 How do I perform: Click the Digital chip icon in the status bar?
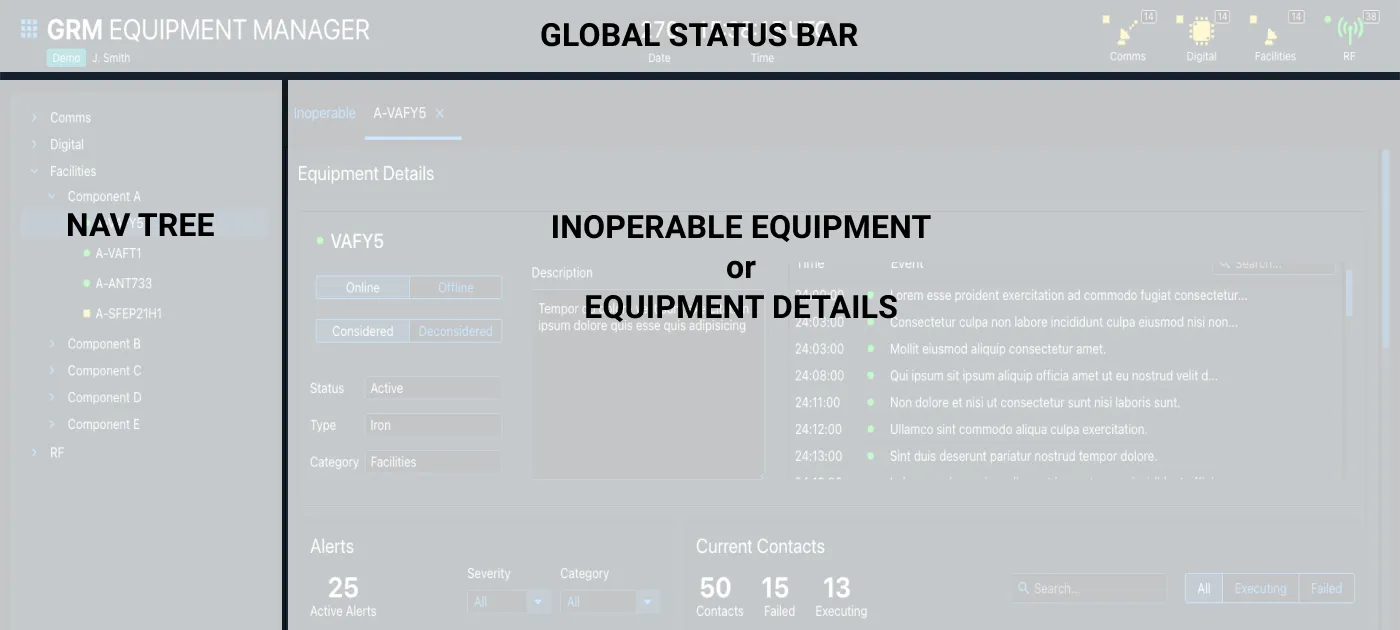(1200, 30)
